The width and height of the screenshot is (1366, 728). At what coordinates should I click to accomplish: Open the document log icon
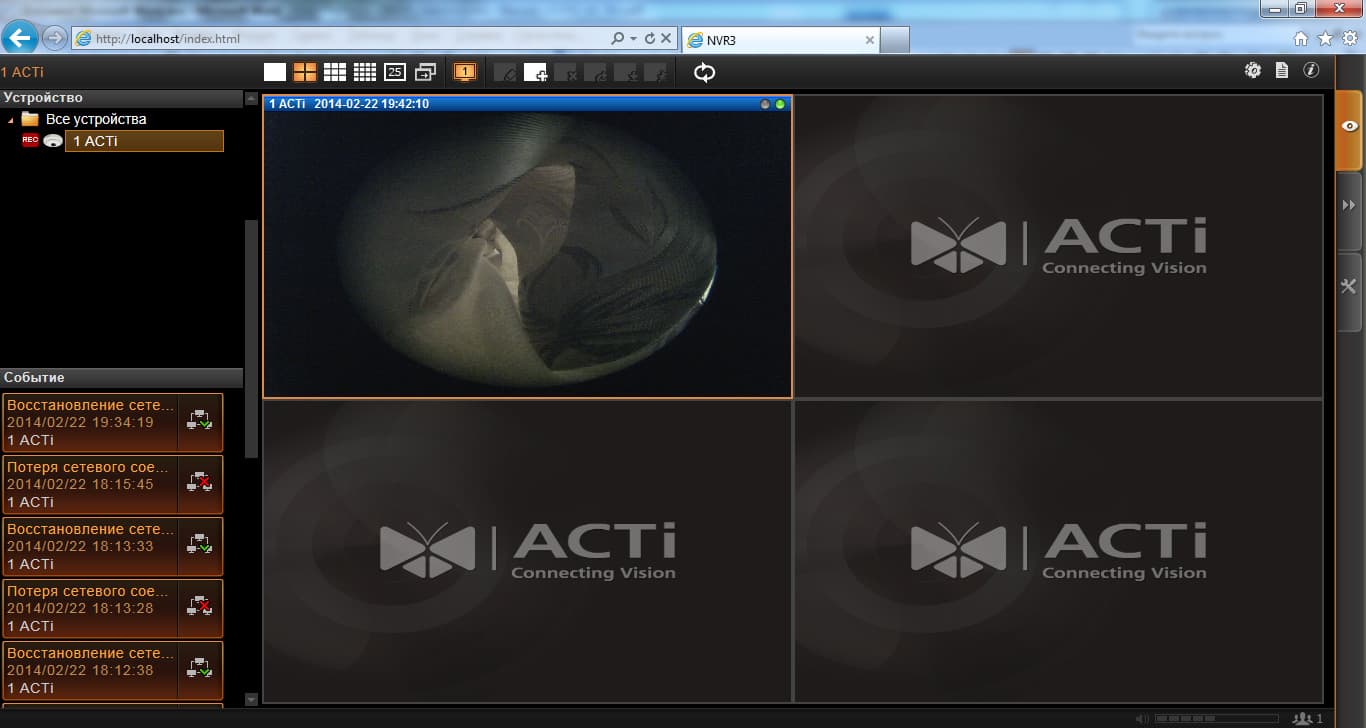[x=1282, y=70]
